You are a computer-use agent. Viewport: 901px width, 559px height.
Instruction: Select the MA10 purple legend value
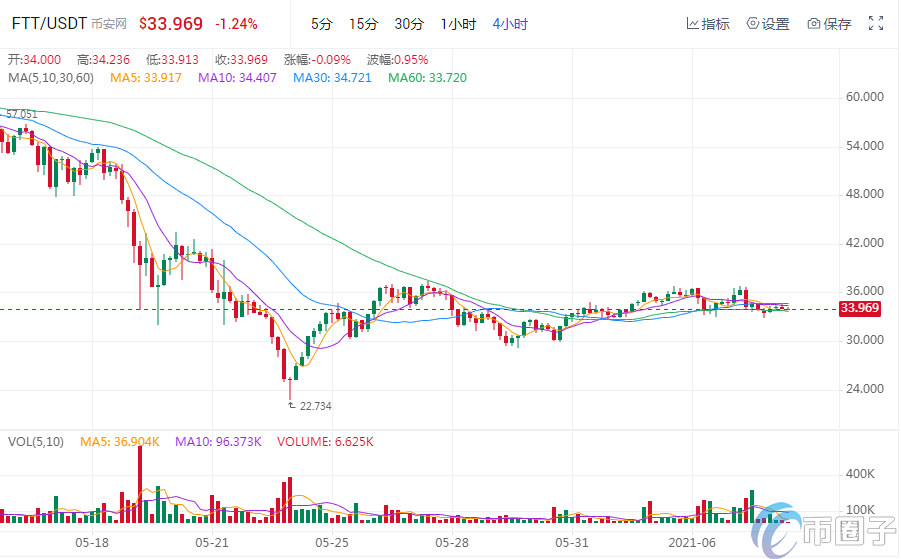[242, 77]
